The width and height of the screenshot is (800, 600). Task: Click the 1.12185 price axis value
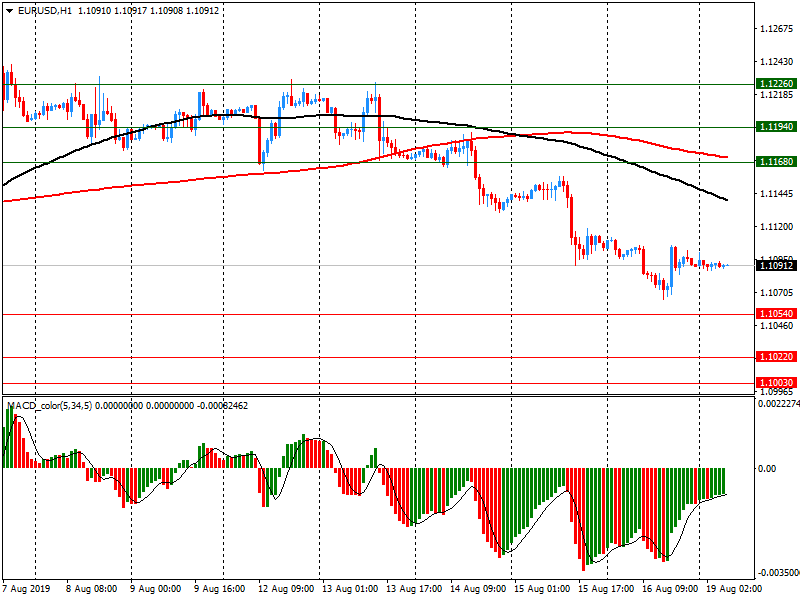[777, 95]
